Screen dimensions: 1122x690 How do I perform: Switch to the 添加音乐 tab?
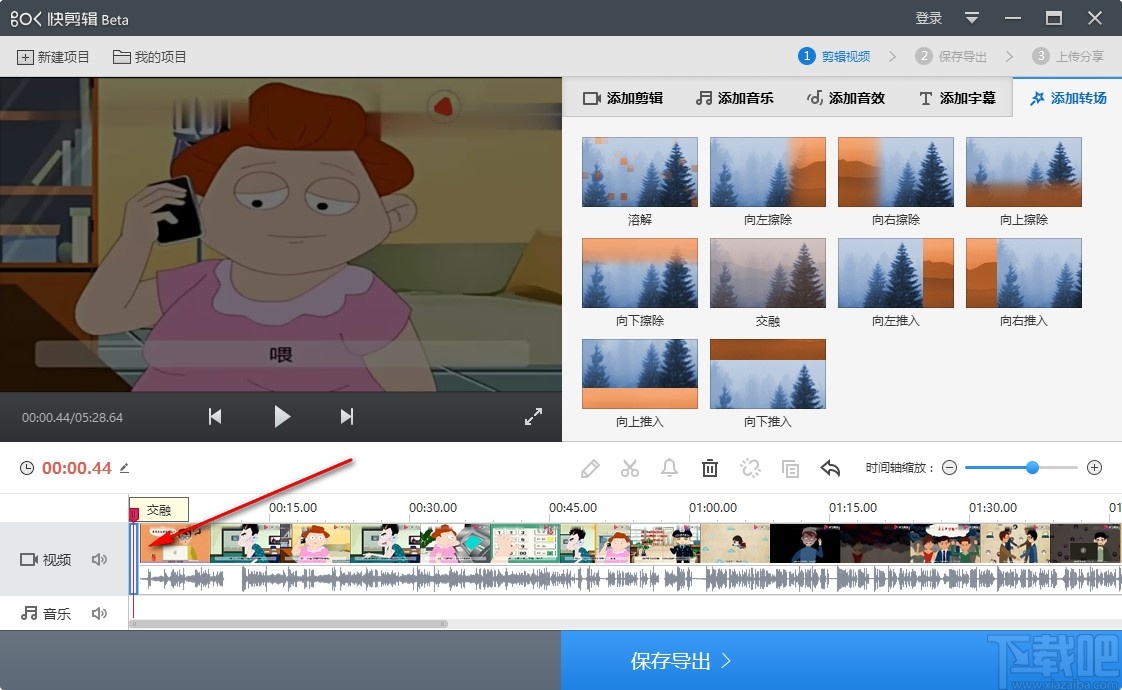(734, 98)
